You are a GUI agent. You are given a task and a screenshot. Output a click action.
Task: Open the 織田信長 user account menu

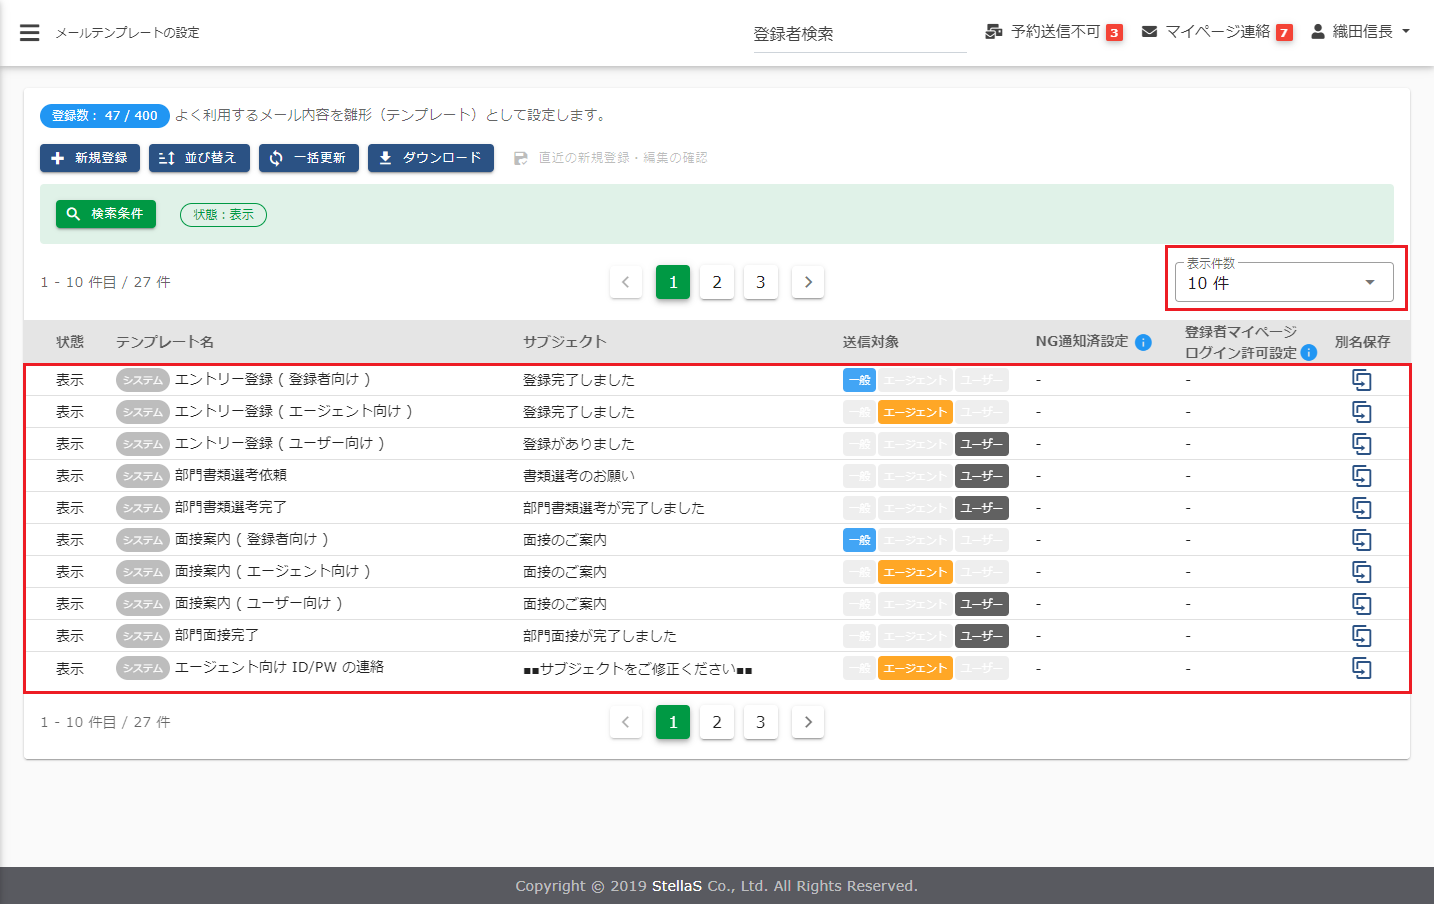pos(1361,32)
